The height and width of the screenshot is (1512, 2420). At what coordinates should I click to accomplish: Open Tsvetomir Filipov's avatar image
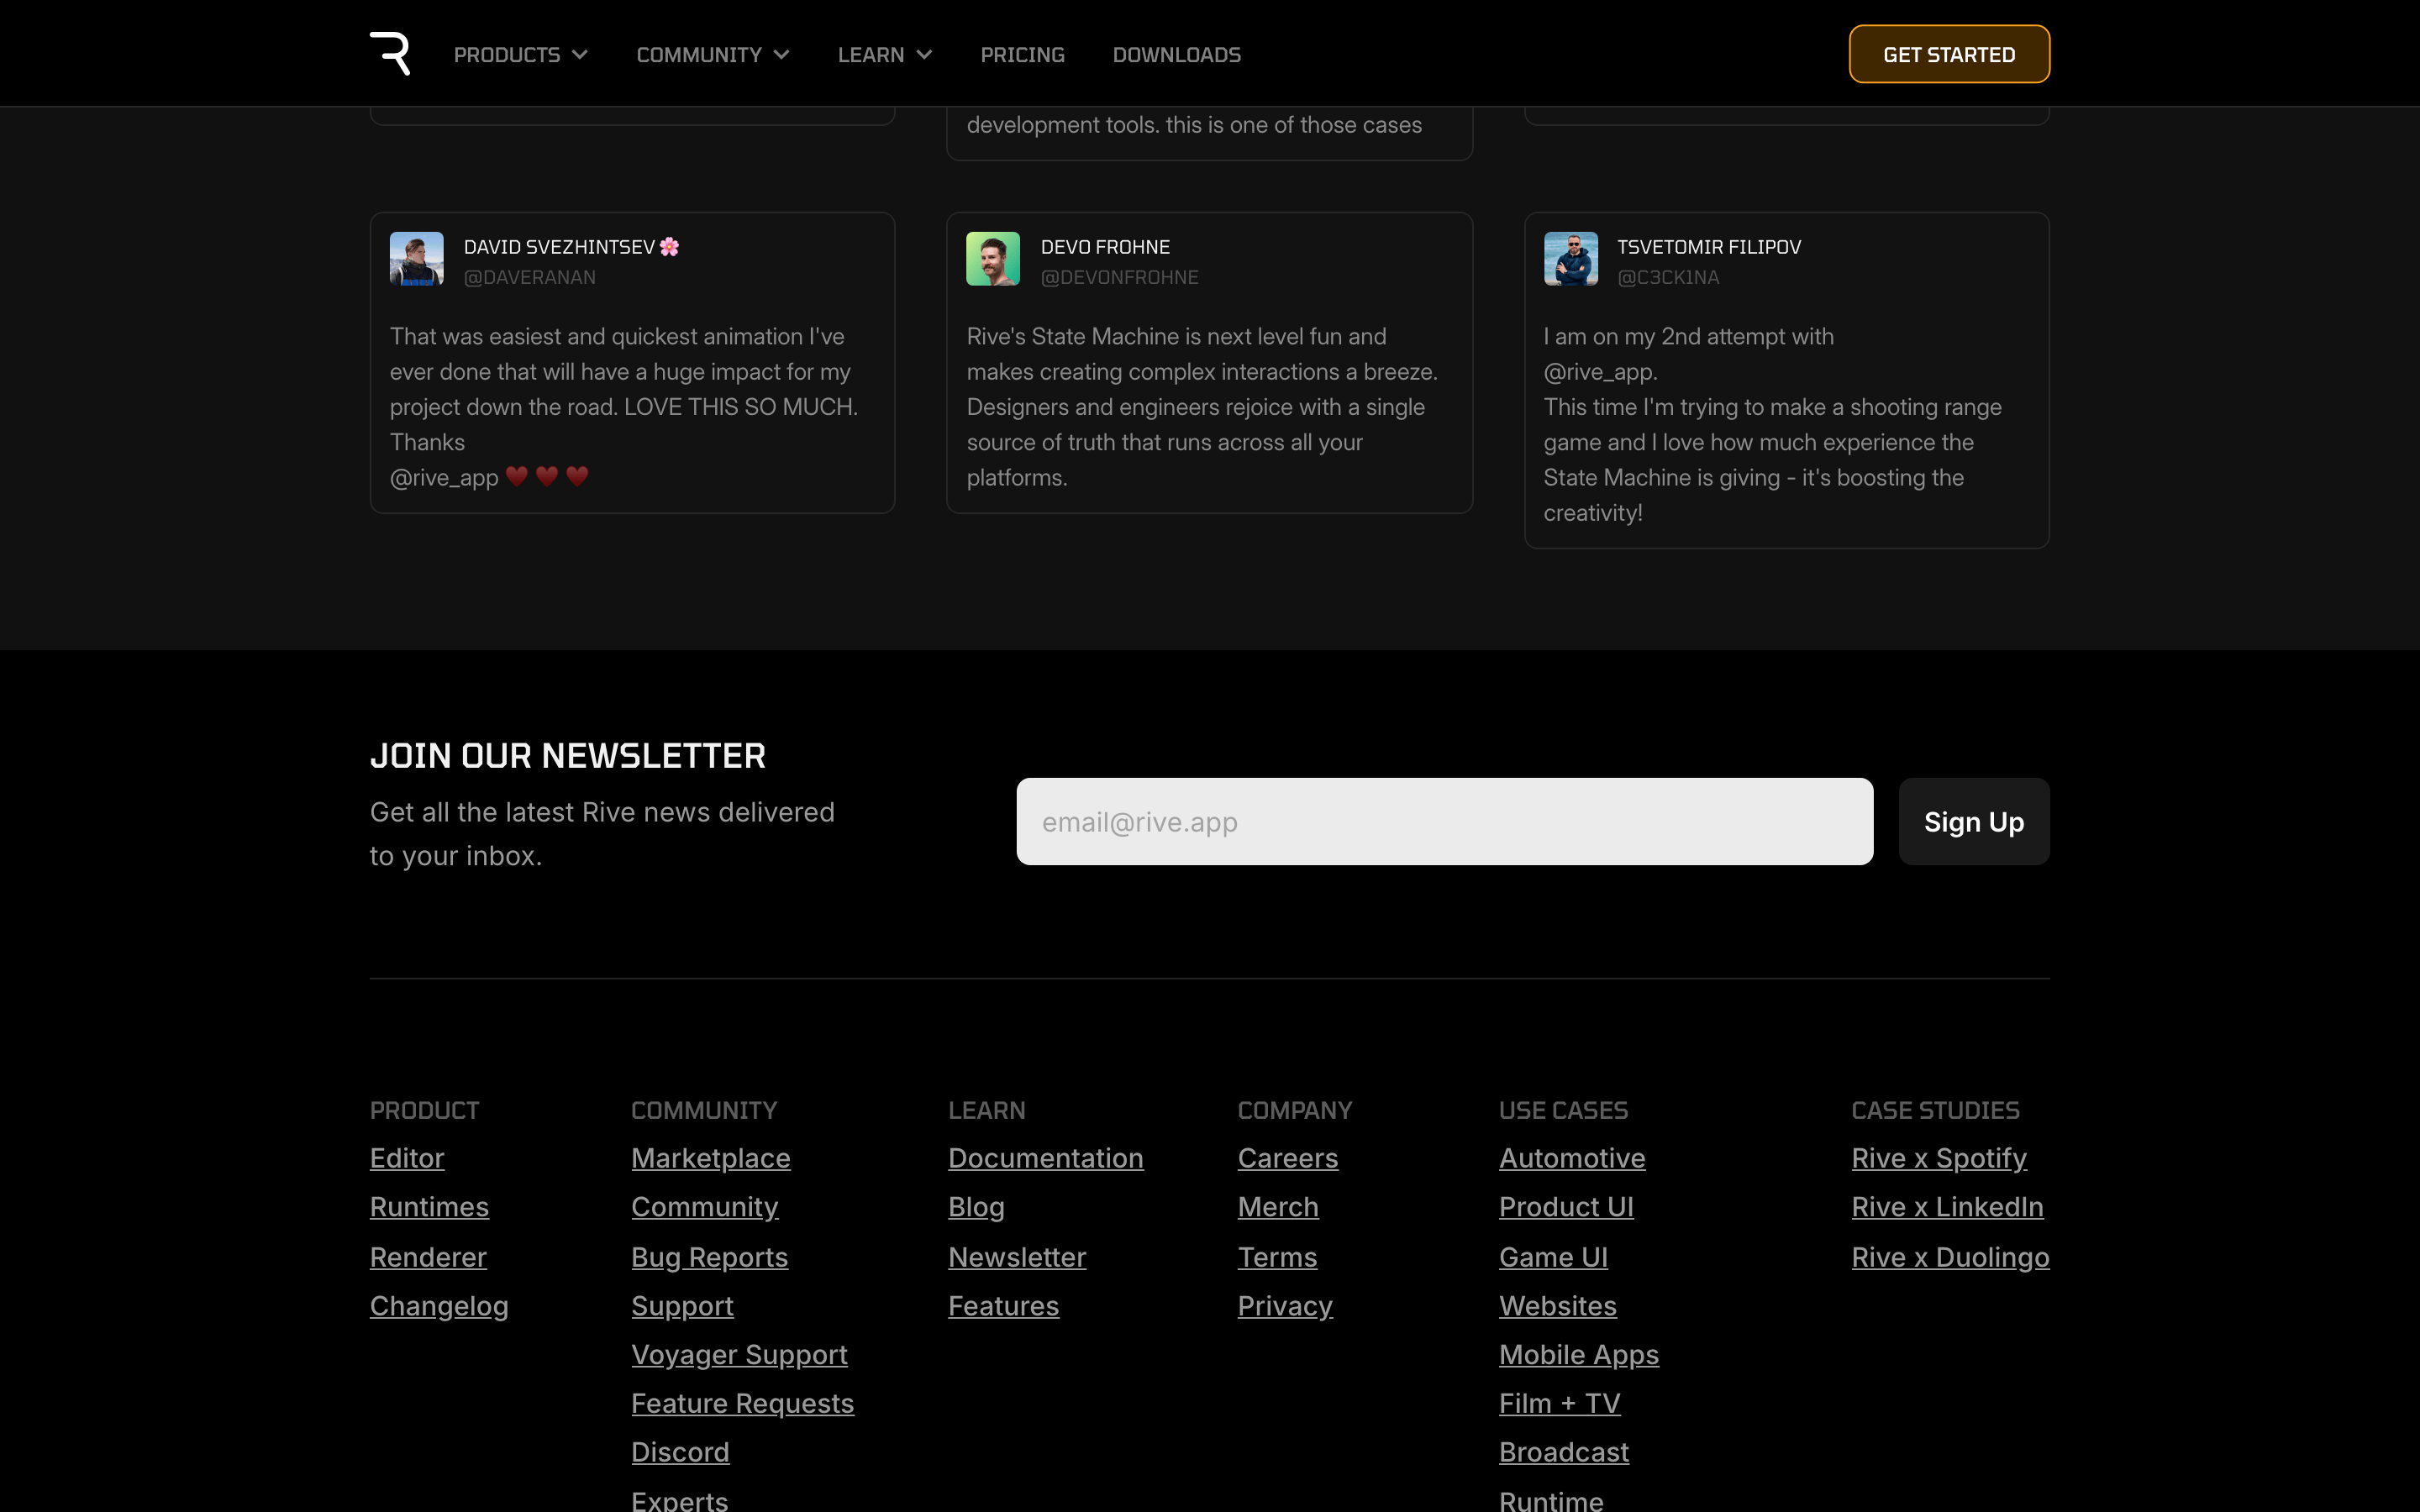pos(1570,259)
